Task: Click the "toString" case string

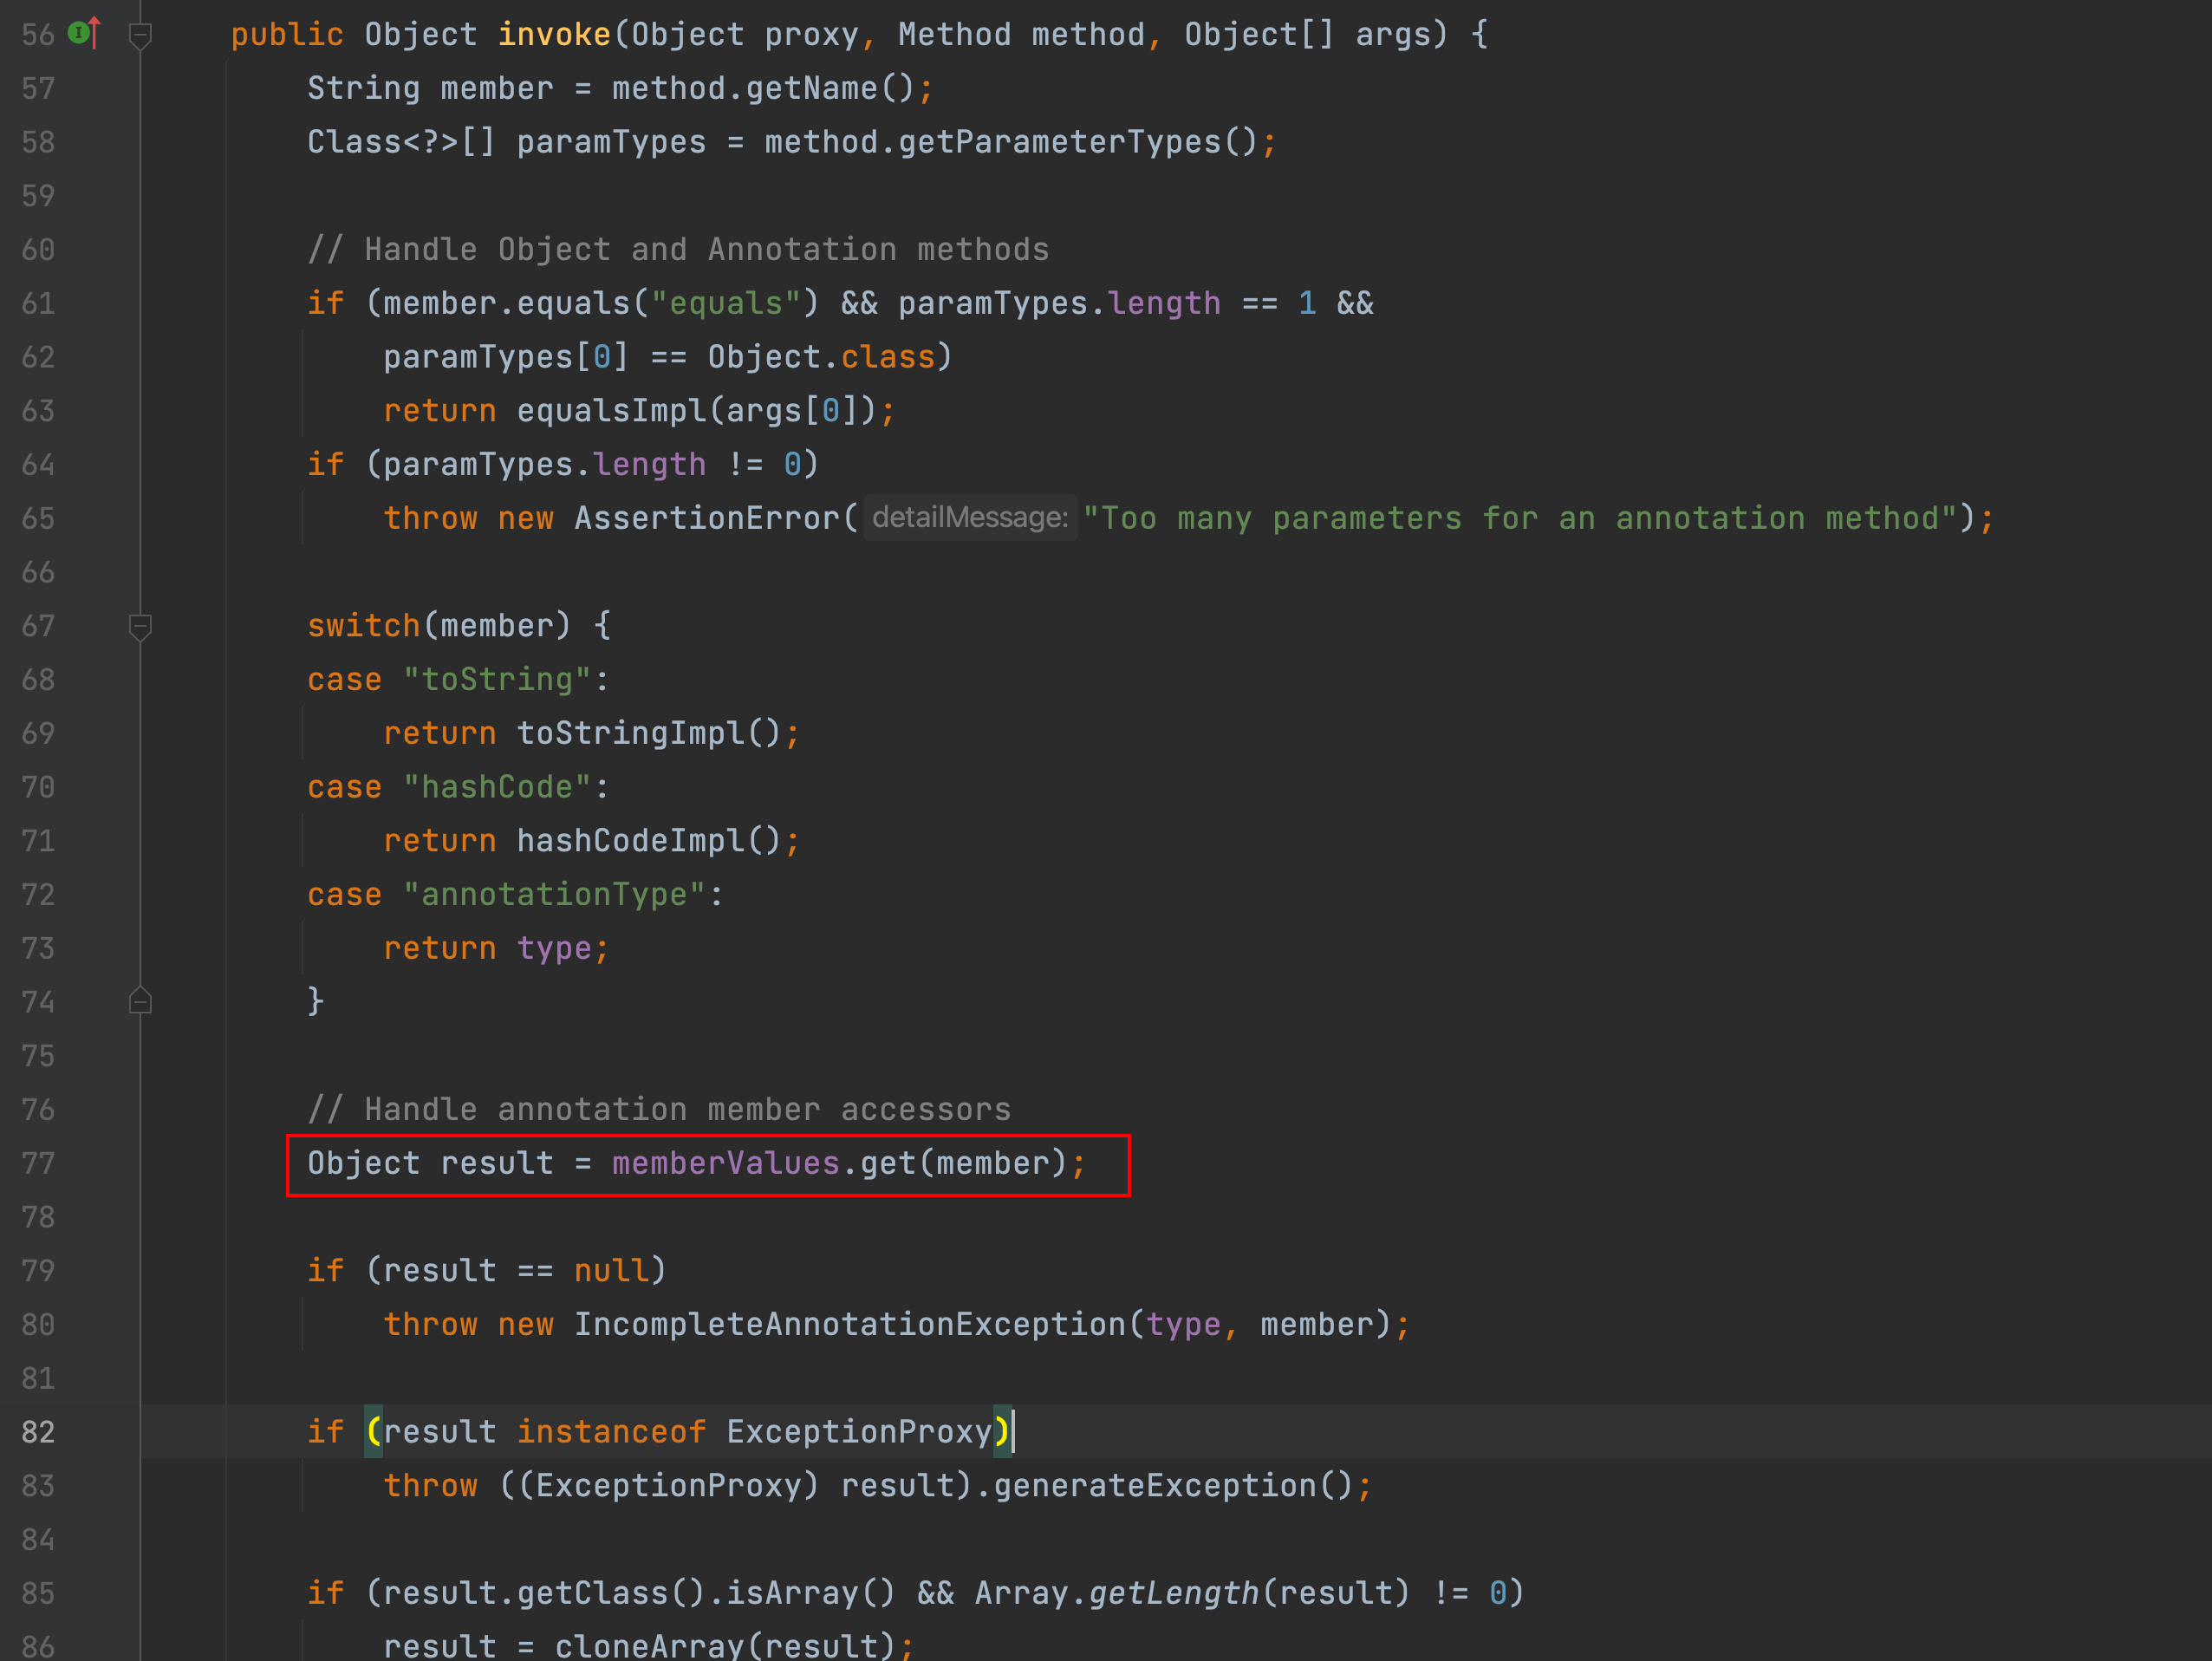Action: click(497, 679)
